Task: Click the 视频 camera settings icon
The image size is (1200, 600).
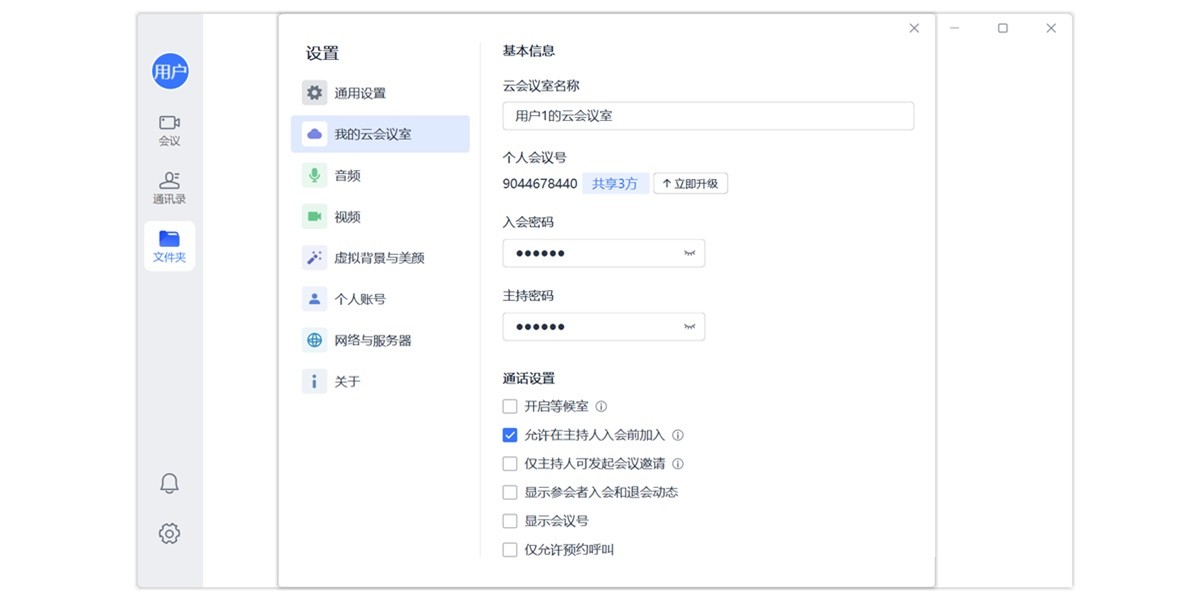Action: [313, 216]
